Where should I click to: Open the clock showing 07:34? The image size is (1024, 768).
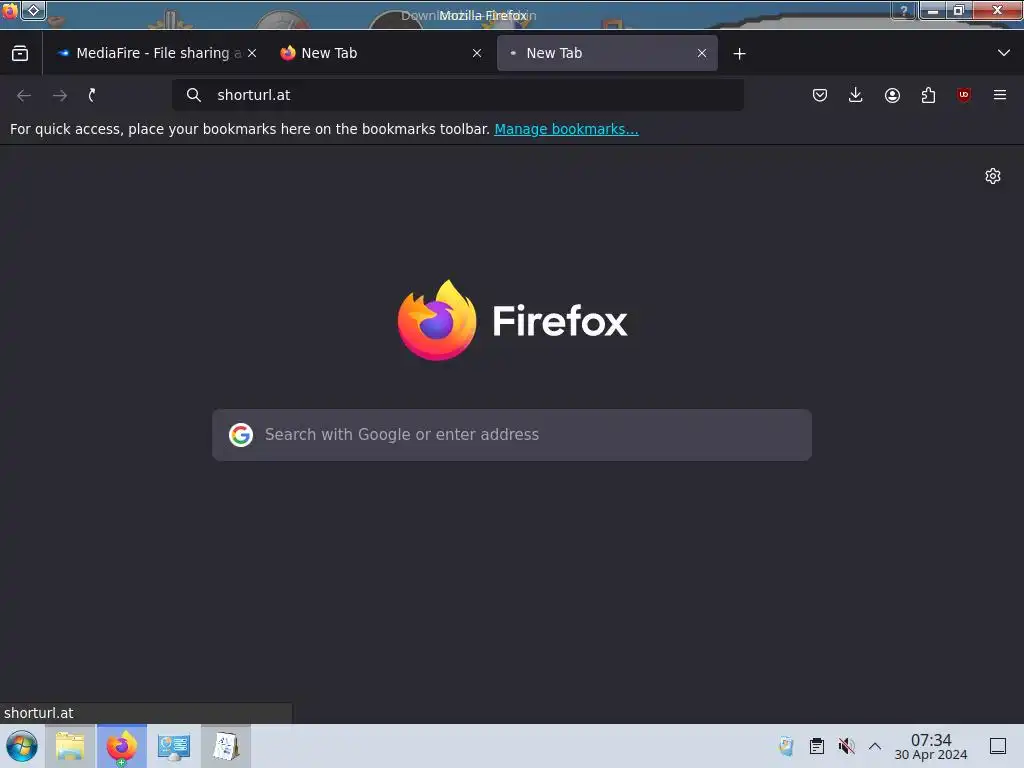tap(931, 746)
